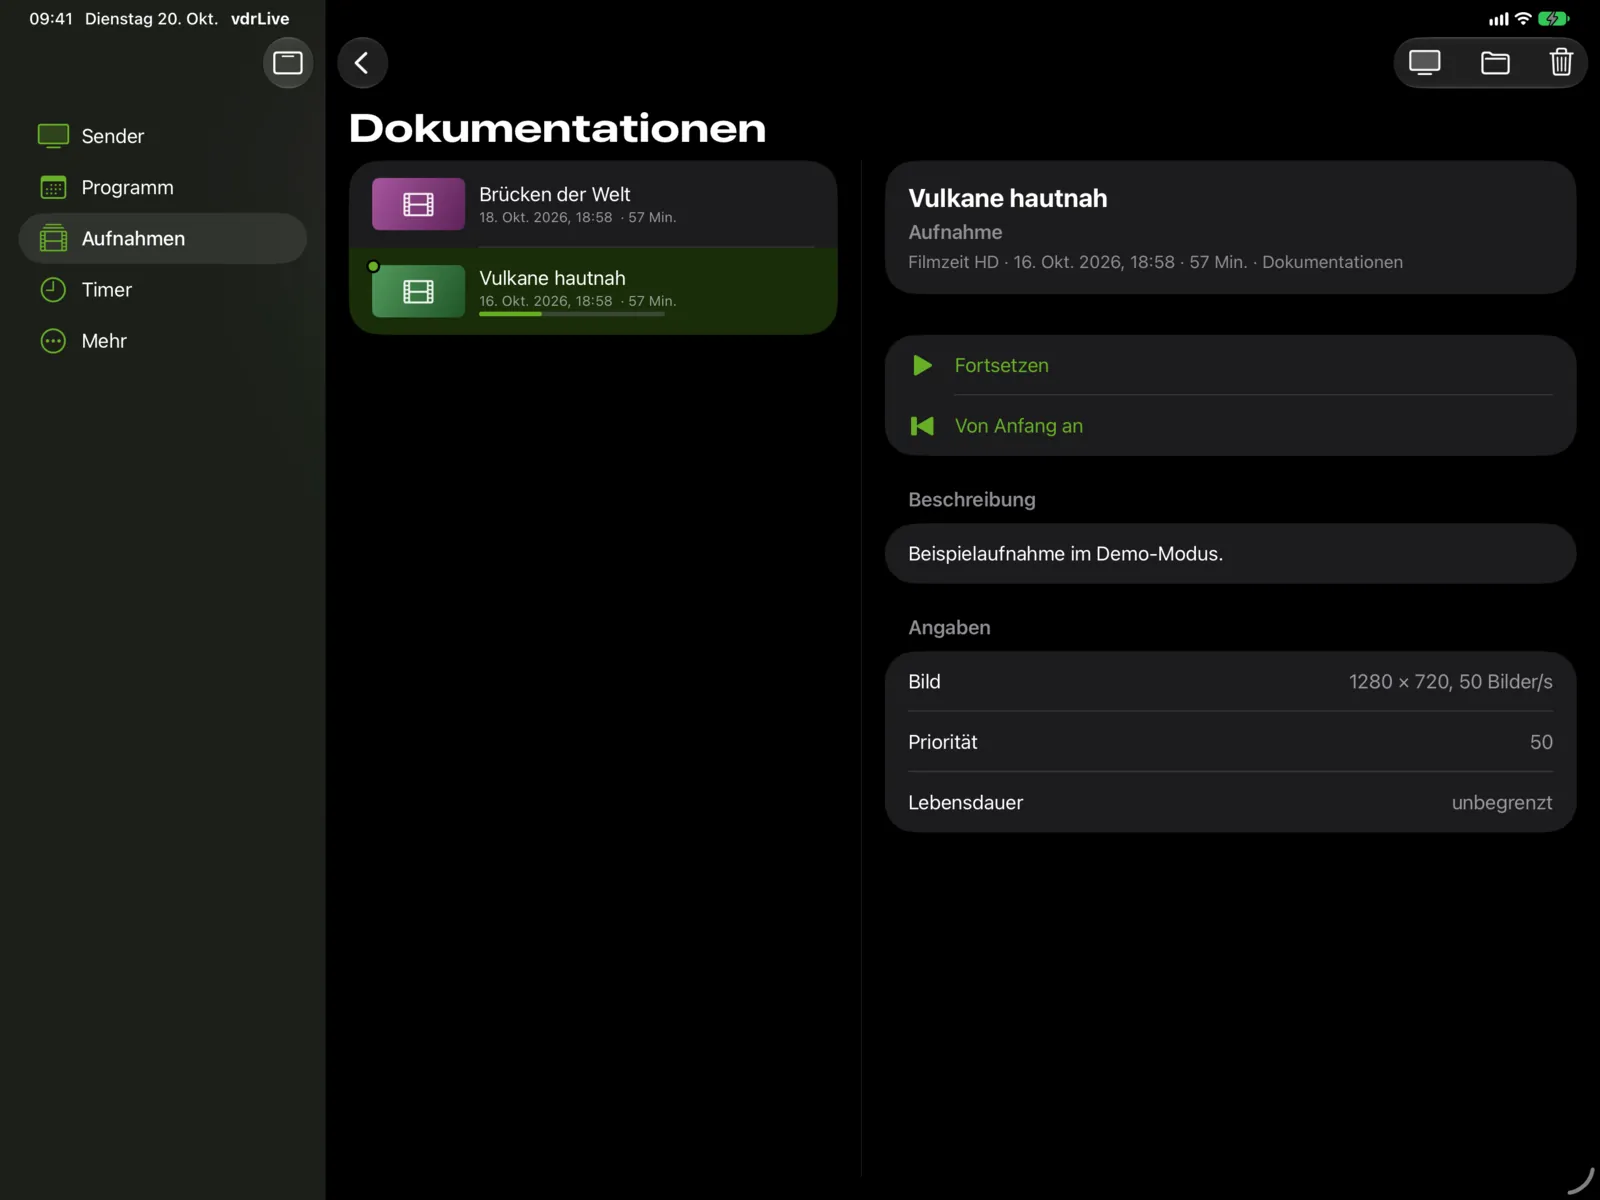Image resolution: width=1600 pixels, height=1200 pixels.
Task: Tap the skip-to-start icon beside Von Anfang an
Action: click(x=922, y=426)
